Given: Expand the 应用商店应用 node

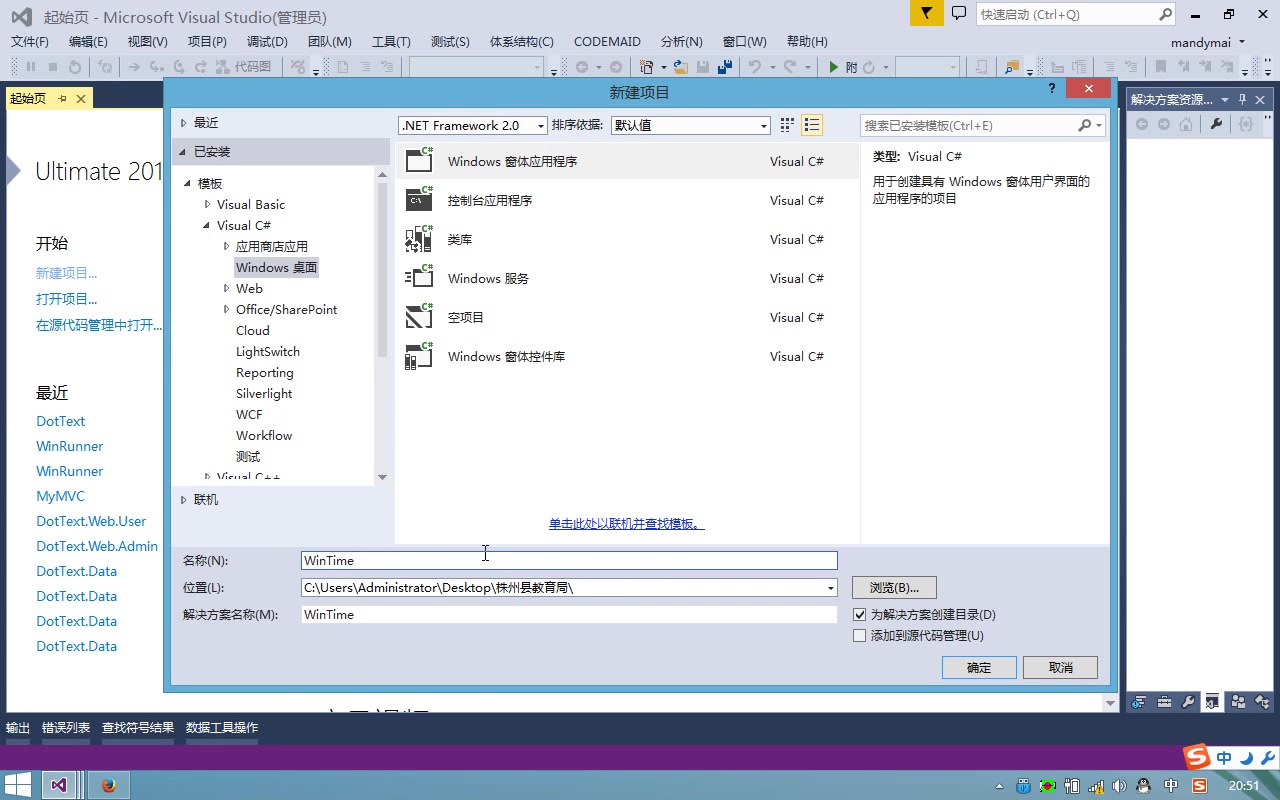Looking at the screenshot, I should click(226, 246).
